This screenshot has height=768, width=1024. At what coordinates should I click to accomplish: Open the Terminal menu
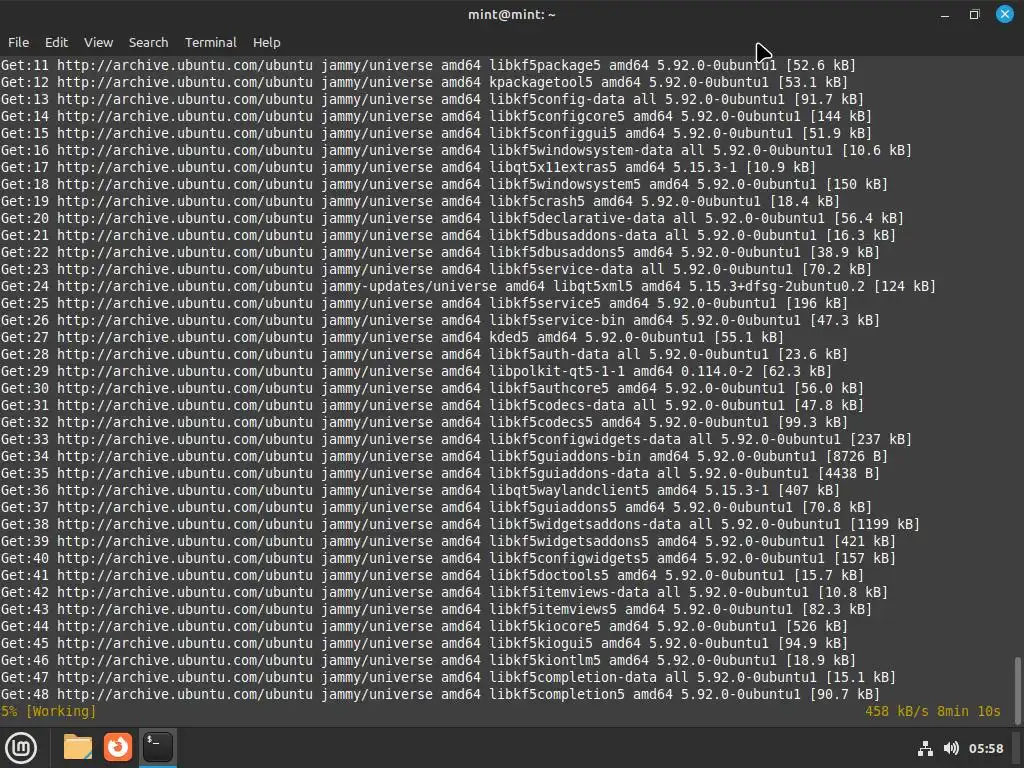[x=210, y=42]
